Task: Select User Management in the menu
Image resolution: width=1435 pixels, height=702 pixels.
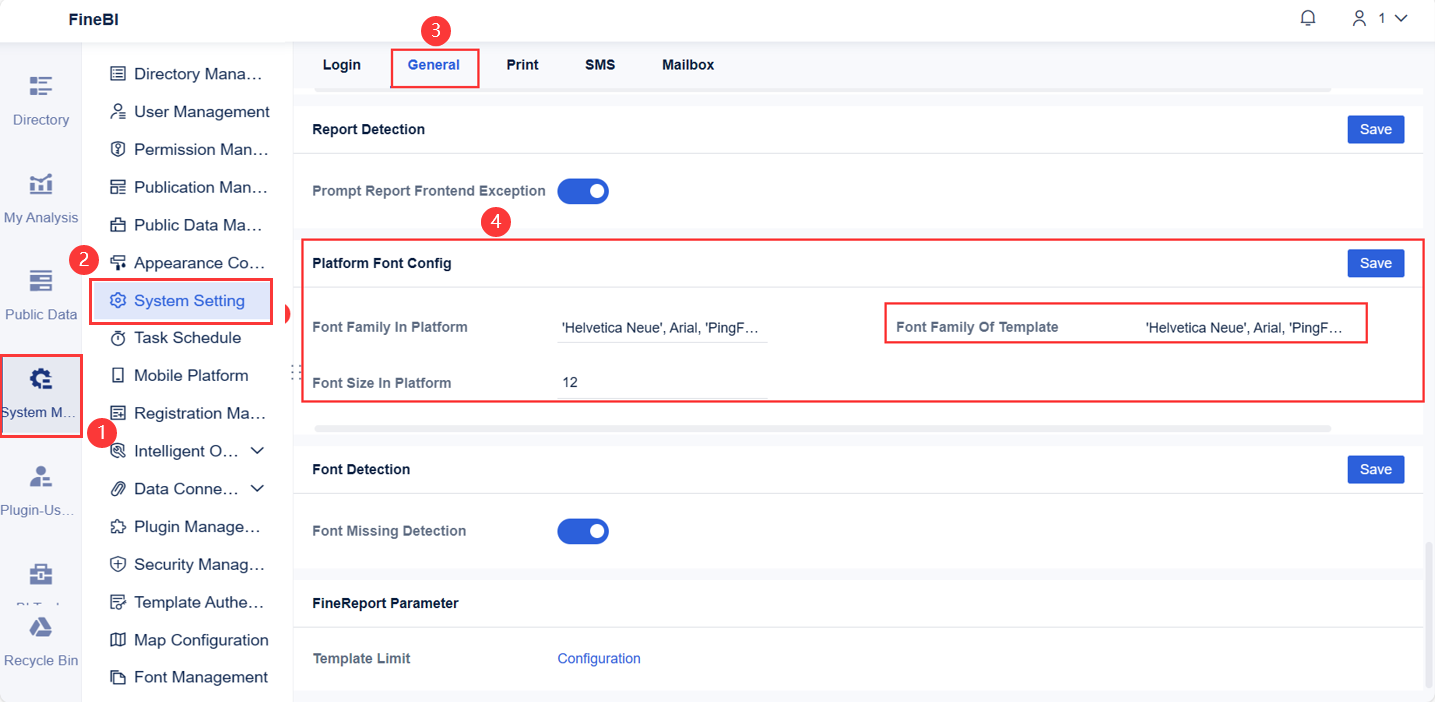Action: pyautogui.click(x=197, y=111)
